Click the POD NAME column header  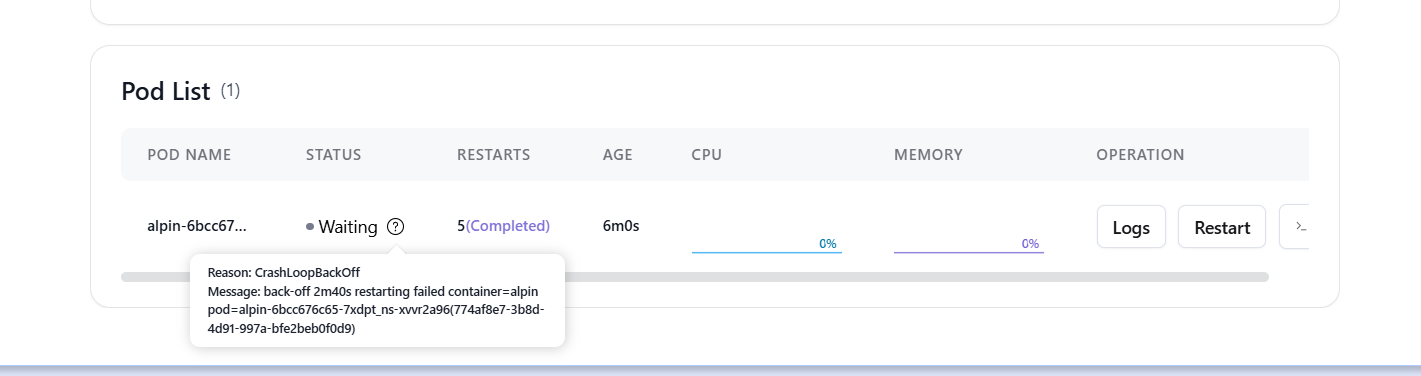(189, 155)
